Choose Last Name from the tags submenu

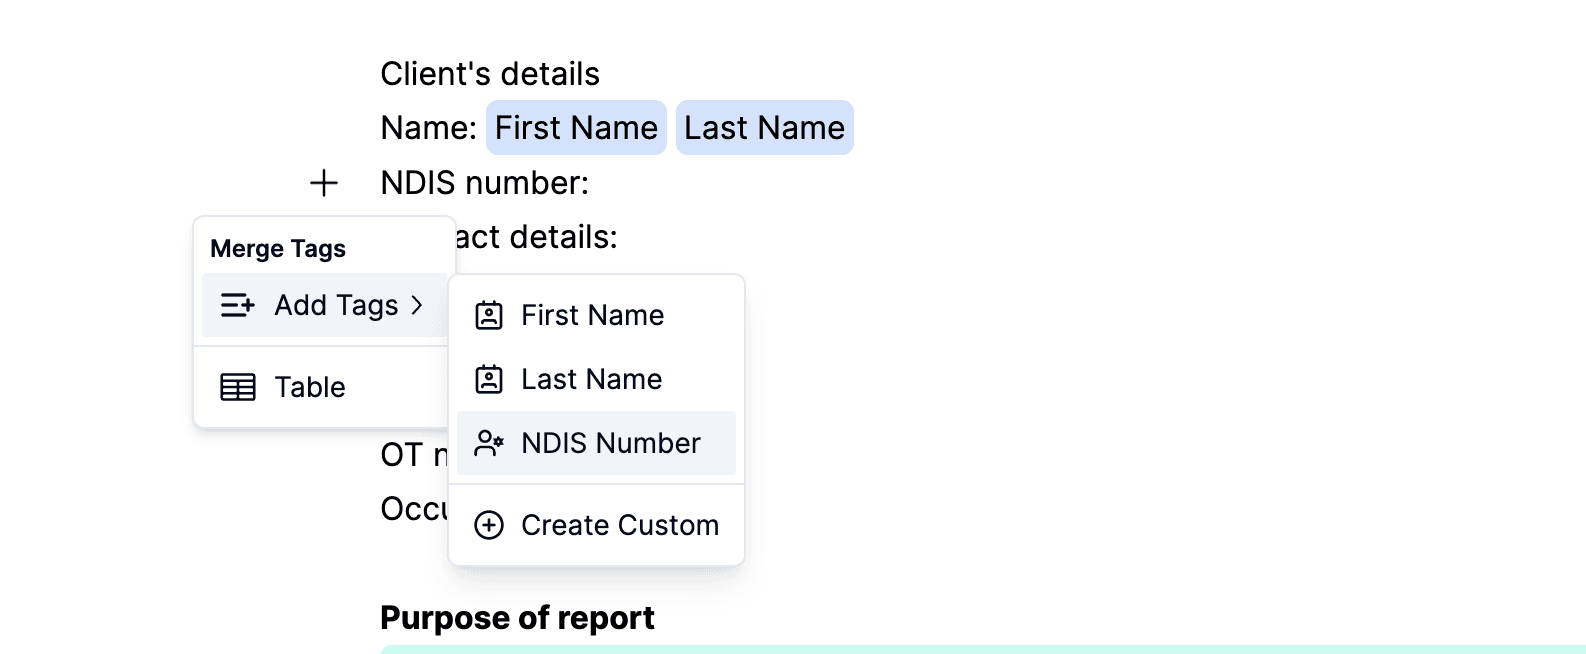[x=596, y=379]
